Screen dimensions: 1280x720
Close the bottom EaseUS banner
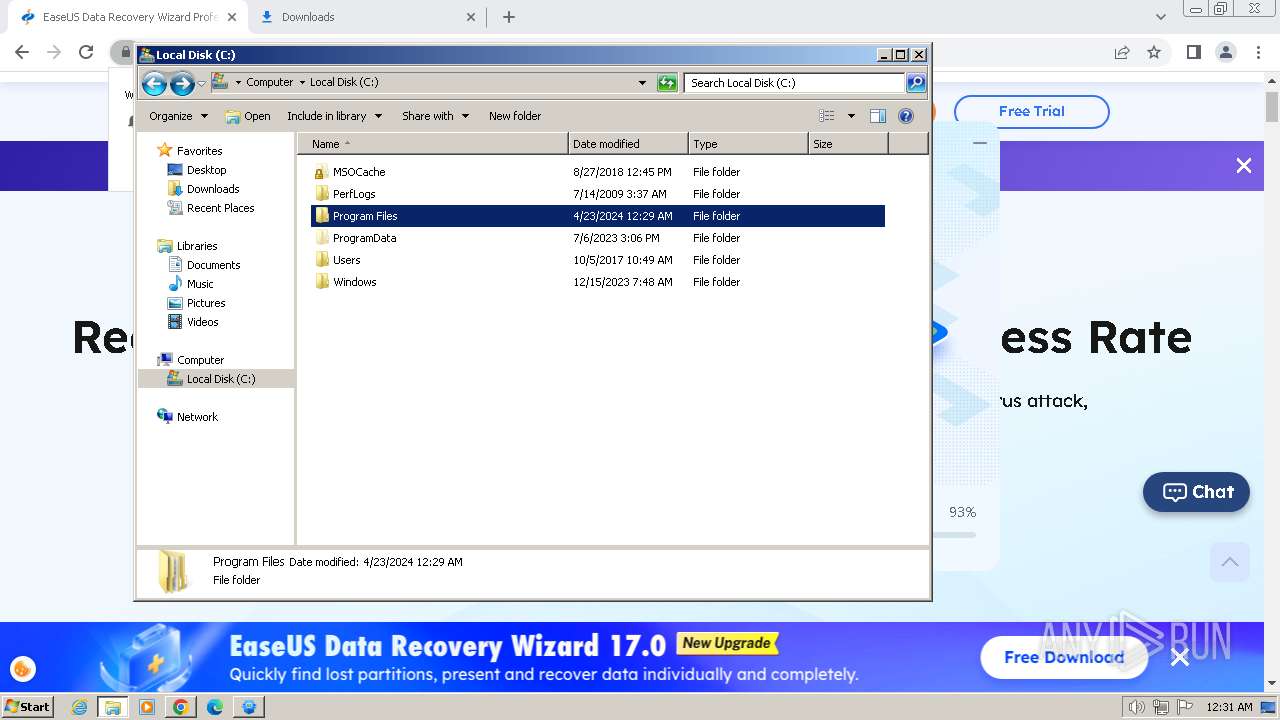tap(1180, 657)
